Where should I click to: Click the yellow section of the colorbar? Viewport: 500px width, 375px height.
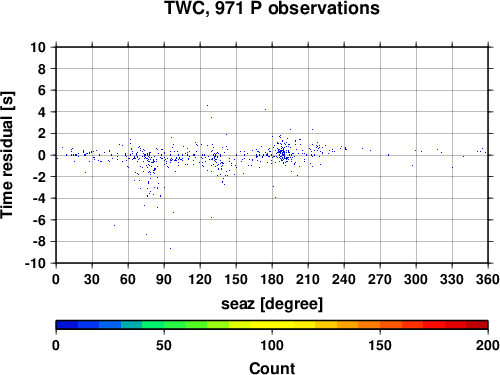[272, 325]
